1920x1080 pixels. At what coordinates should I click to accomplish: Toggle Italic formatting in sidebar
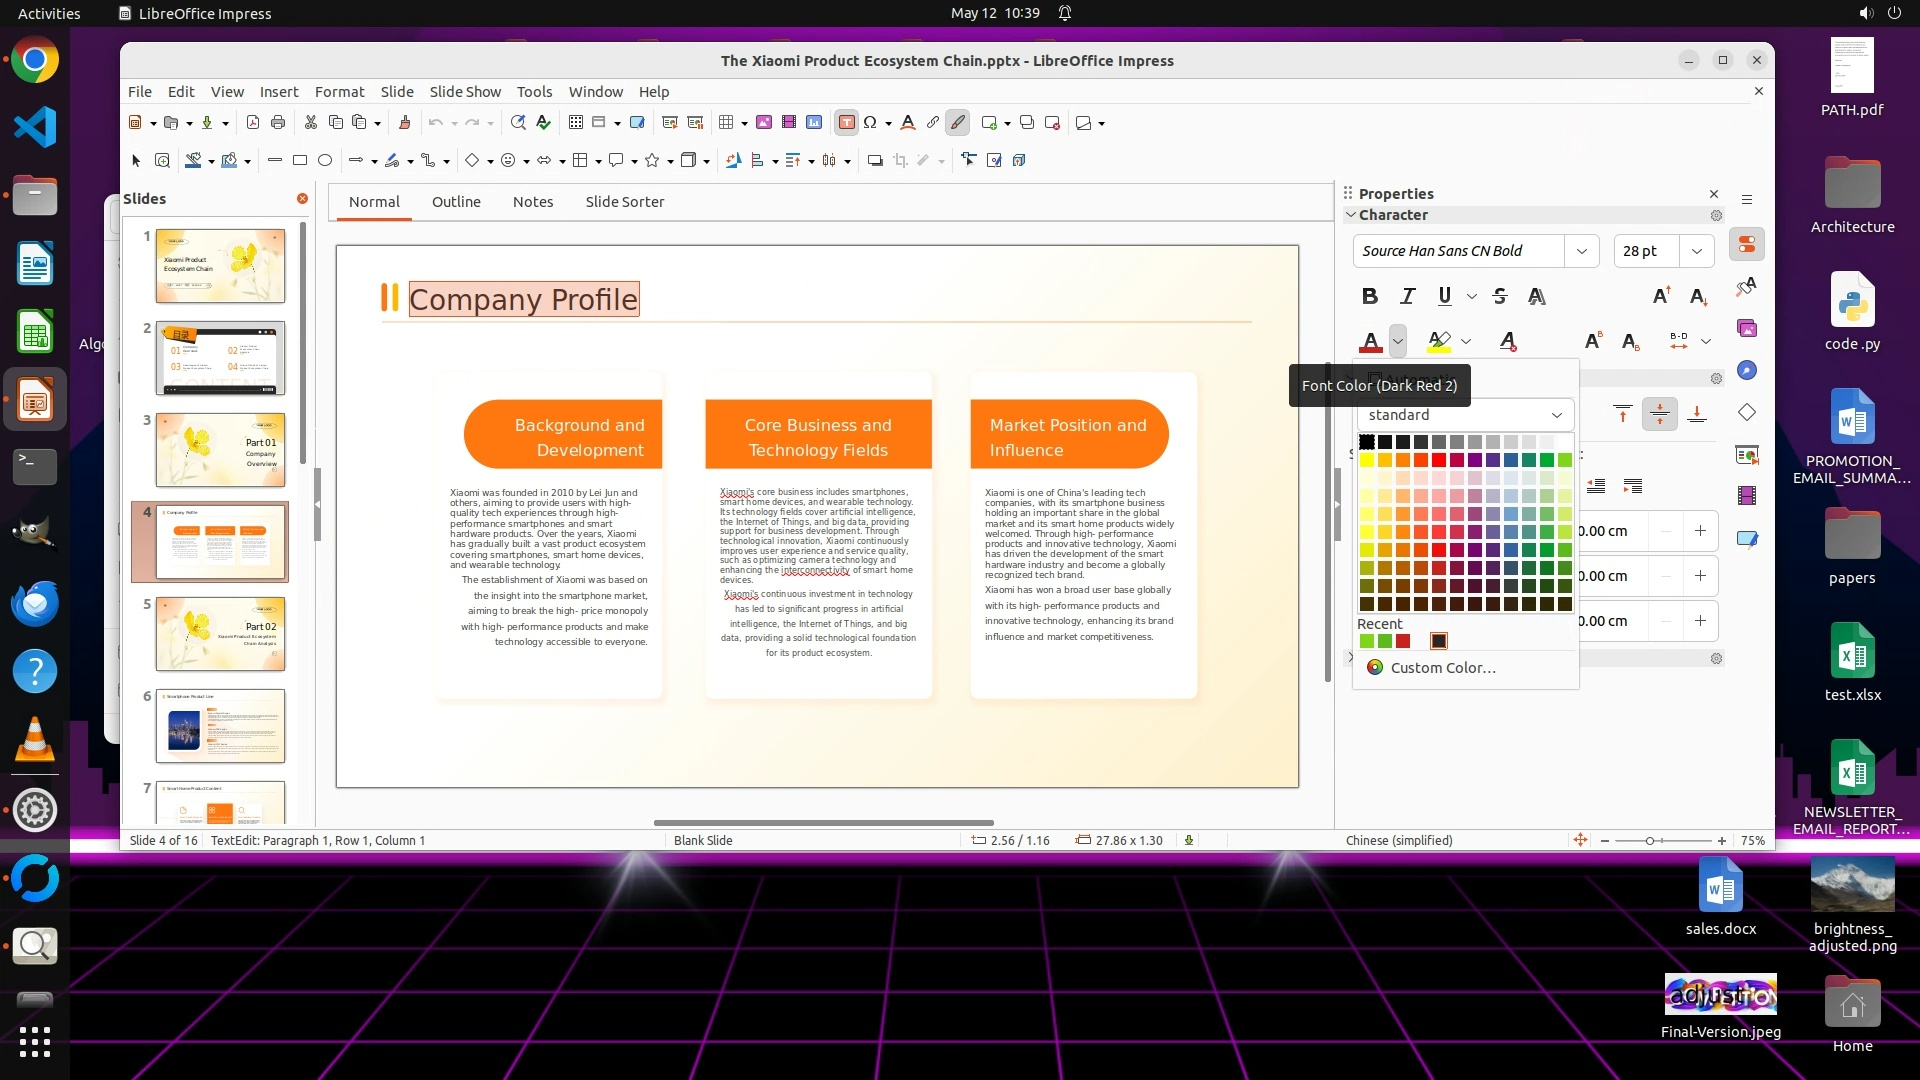pyautogui.click(x=1408, y=296)
